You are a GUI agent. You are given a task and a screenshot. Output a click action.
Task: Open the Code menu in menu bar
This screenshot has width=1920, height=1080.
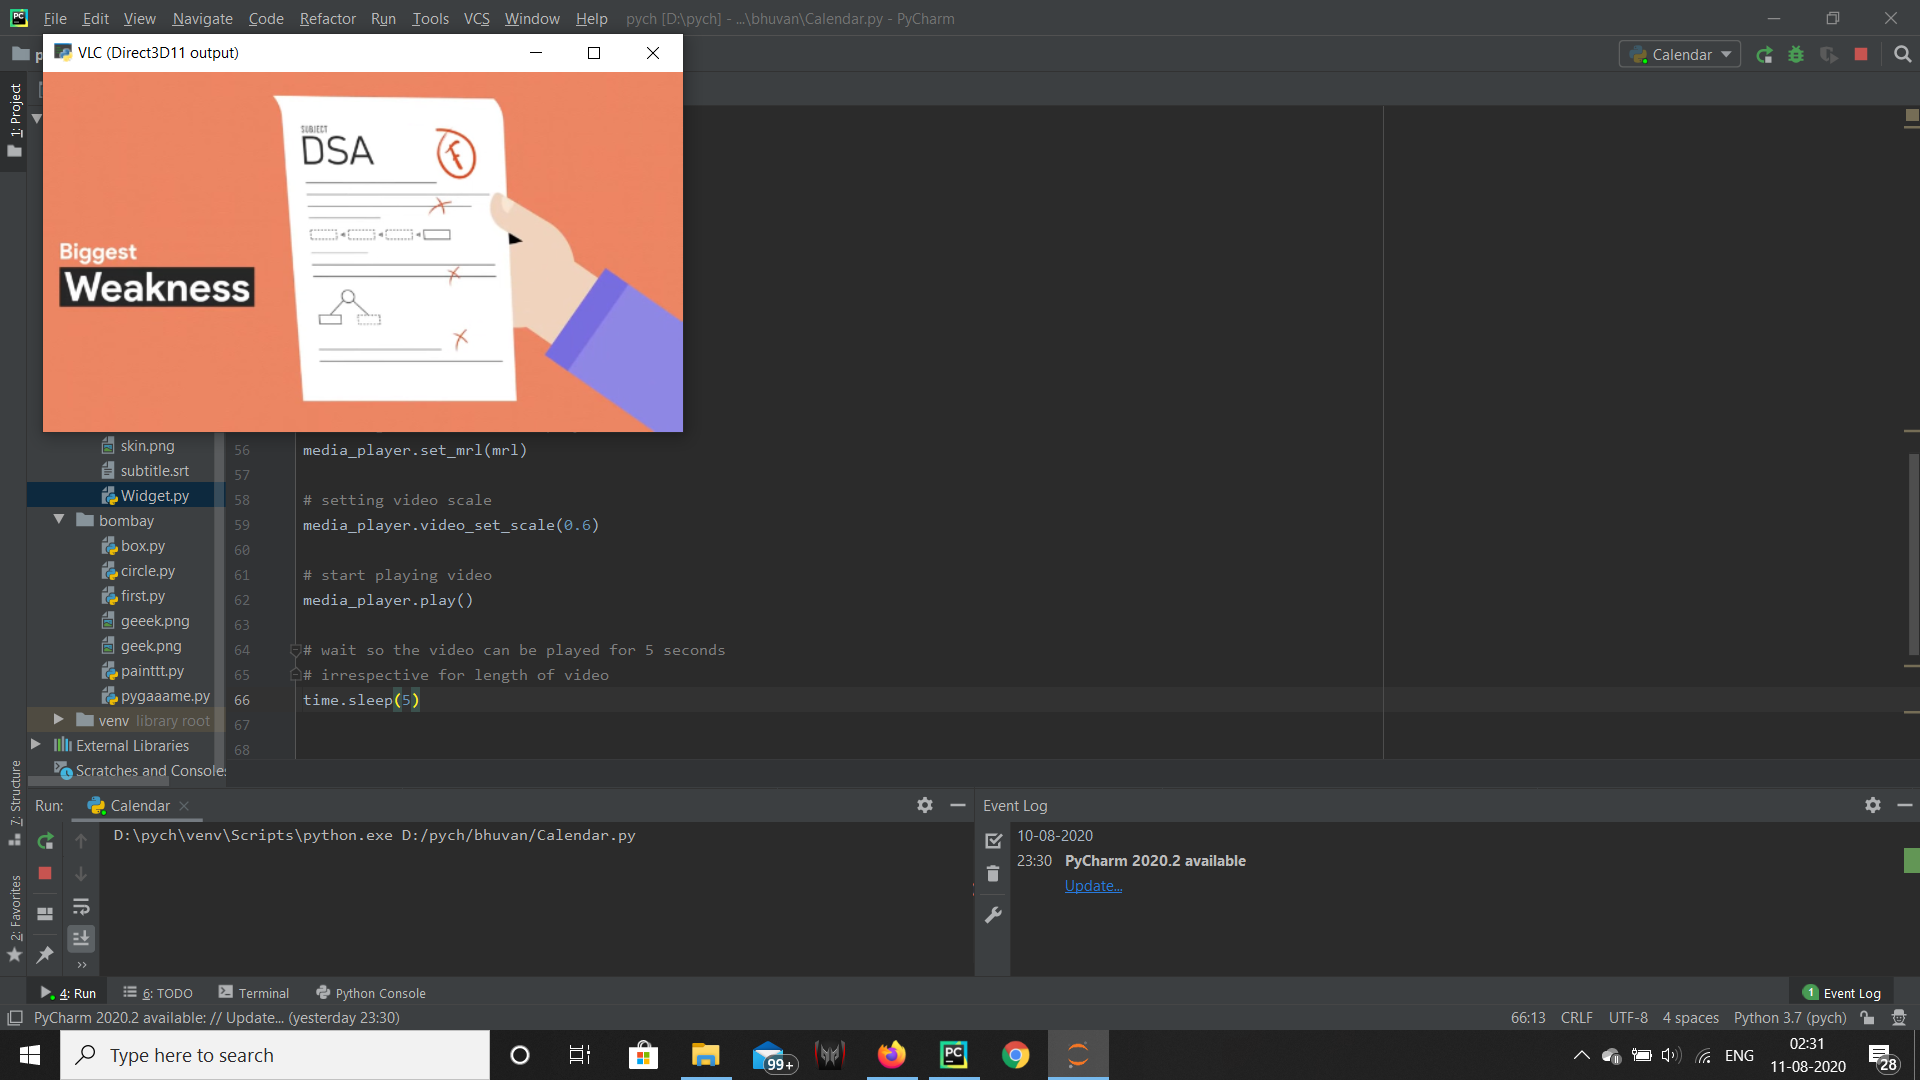(x=265, y=17)
